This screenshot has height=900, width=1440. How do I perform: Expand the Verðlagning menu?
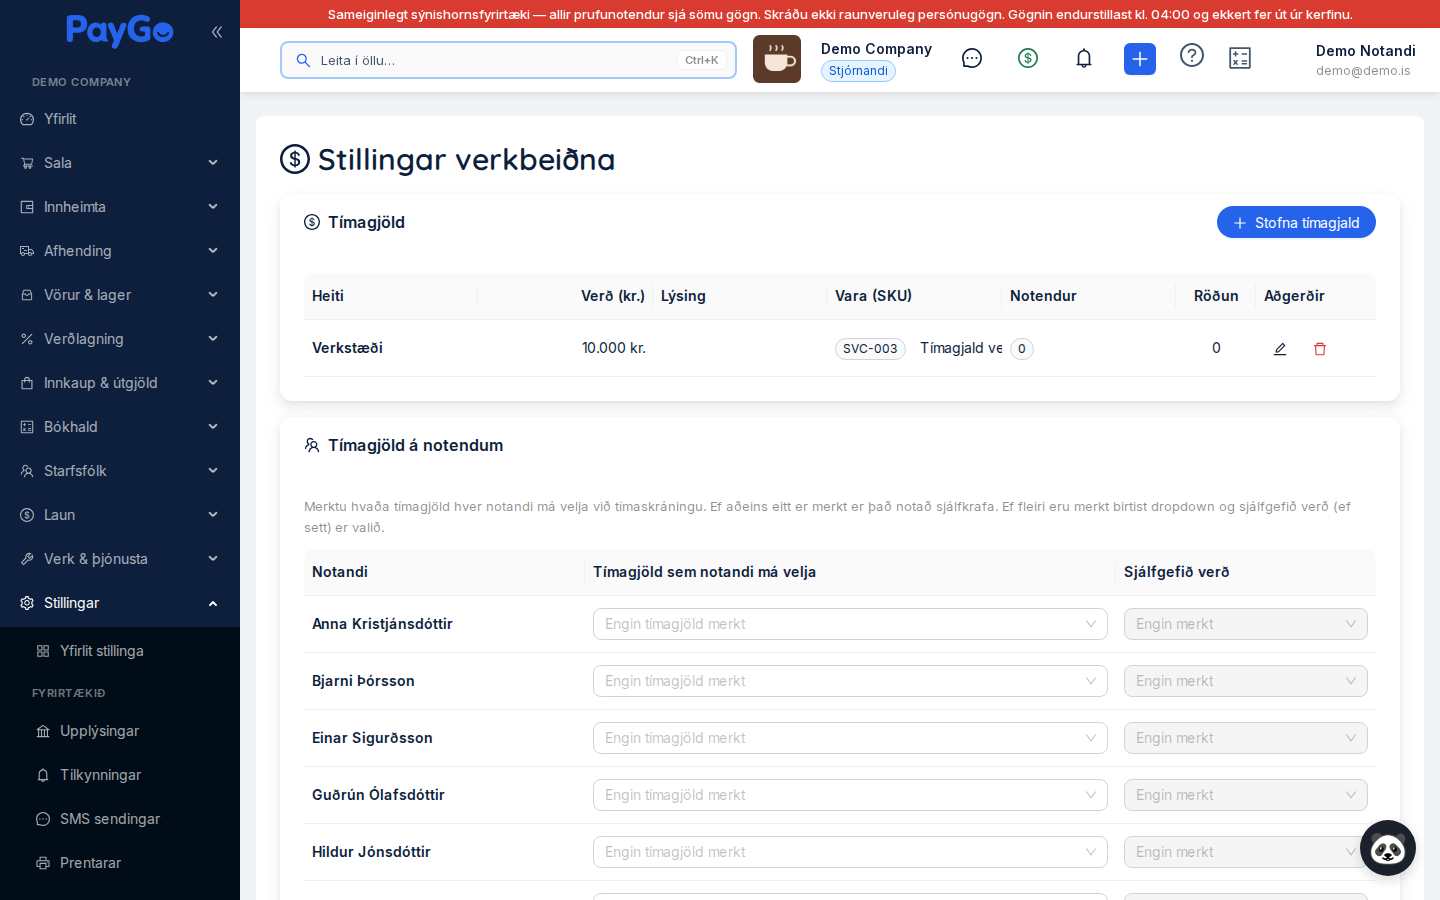click(120, 339)
